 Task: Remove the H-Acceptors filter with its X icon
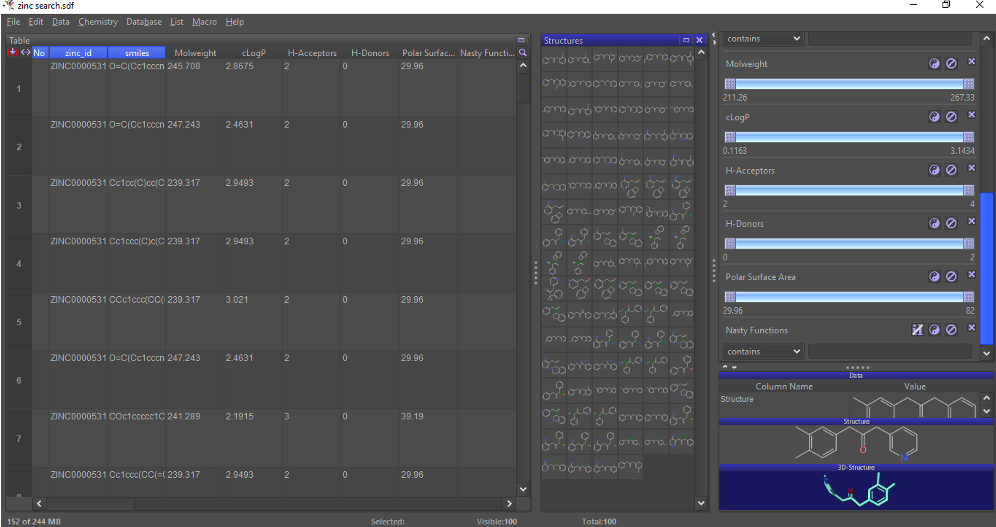971,169
